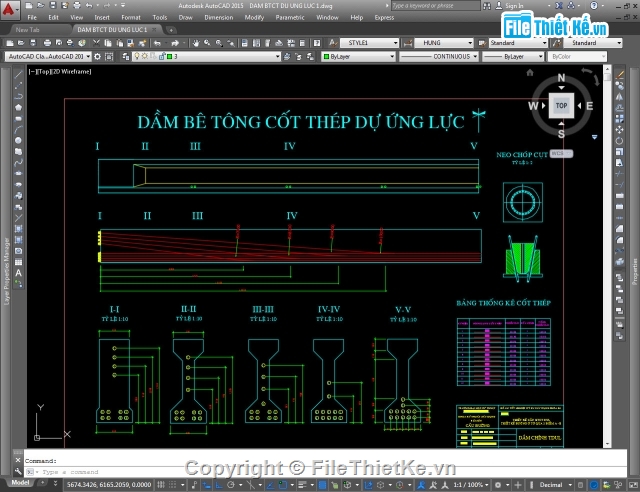640x492 pixels.
Task: Select the Circle tool in Draw toolbar
Action: 18,140
